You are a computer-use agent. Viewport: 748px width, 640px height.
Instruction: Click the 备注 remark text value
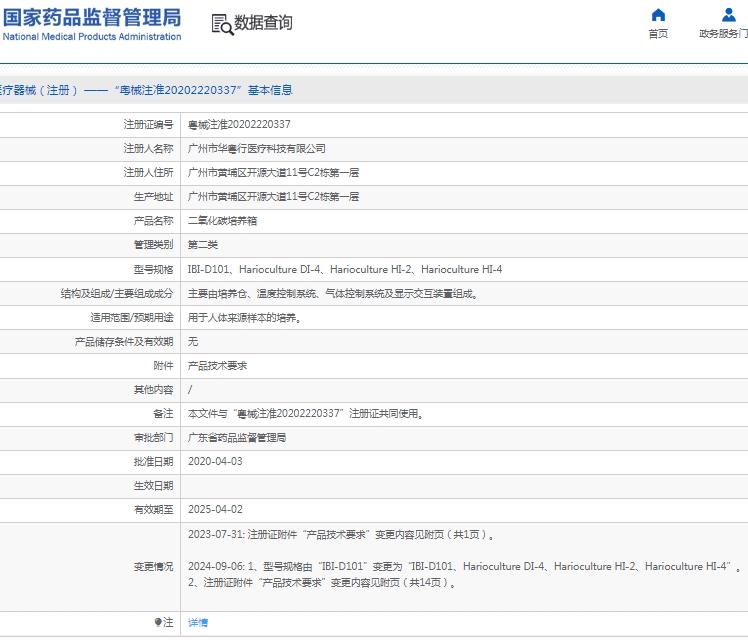coord(306,413)
